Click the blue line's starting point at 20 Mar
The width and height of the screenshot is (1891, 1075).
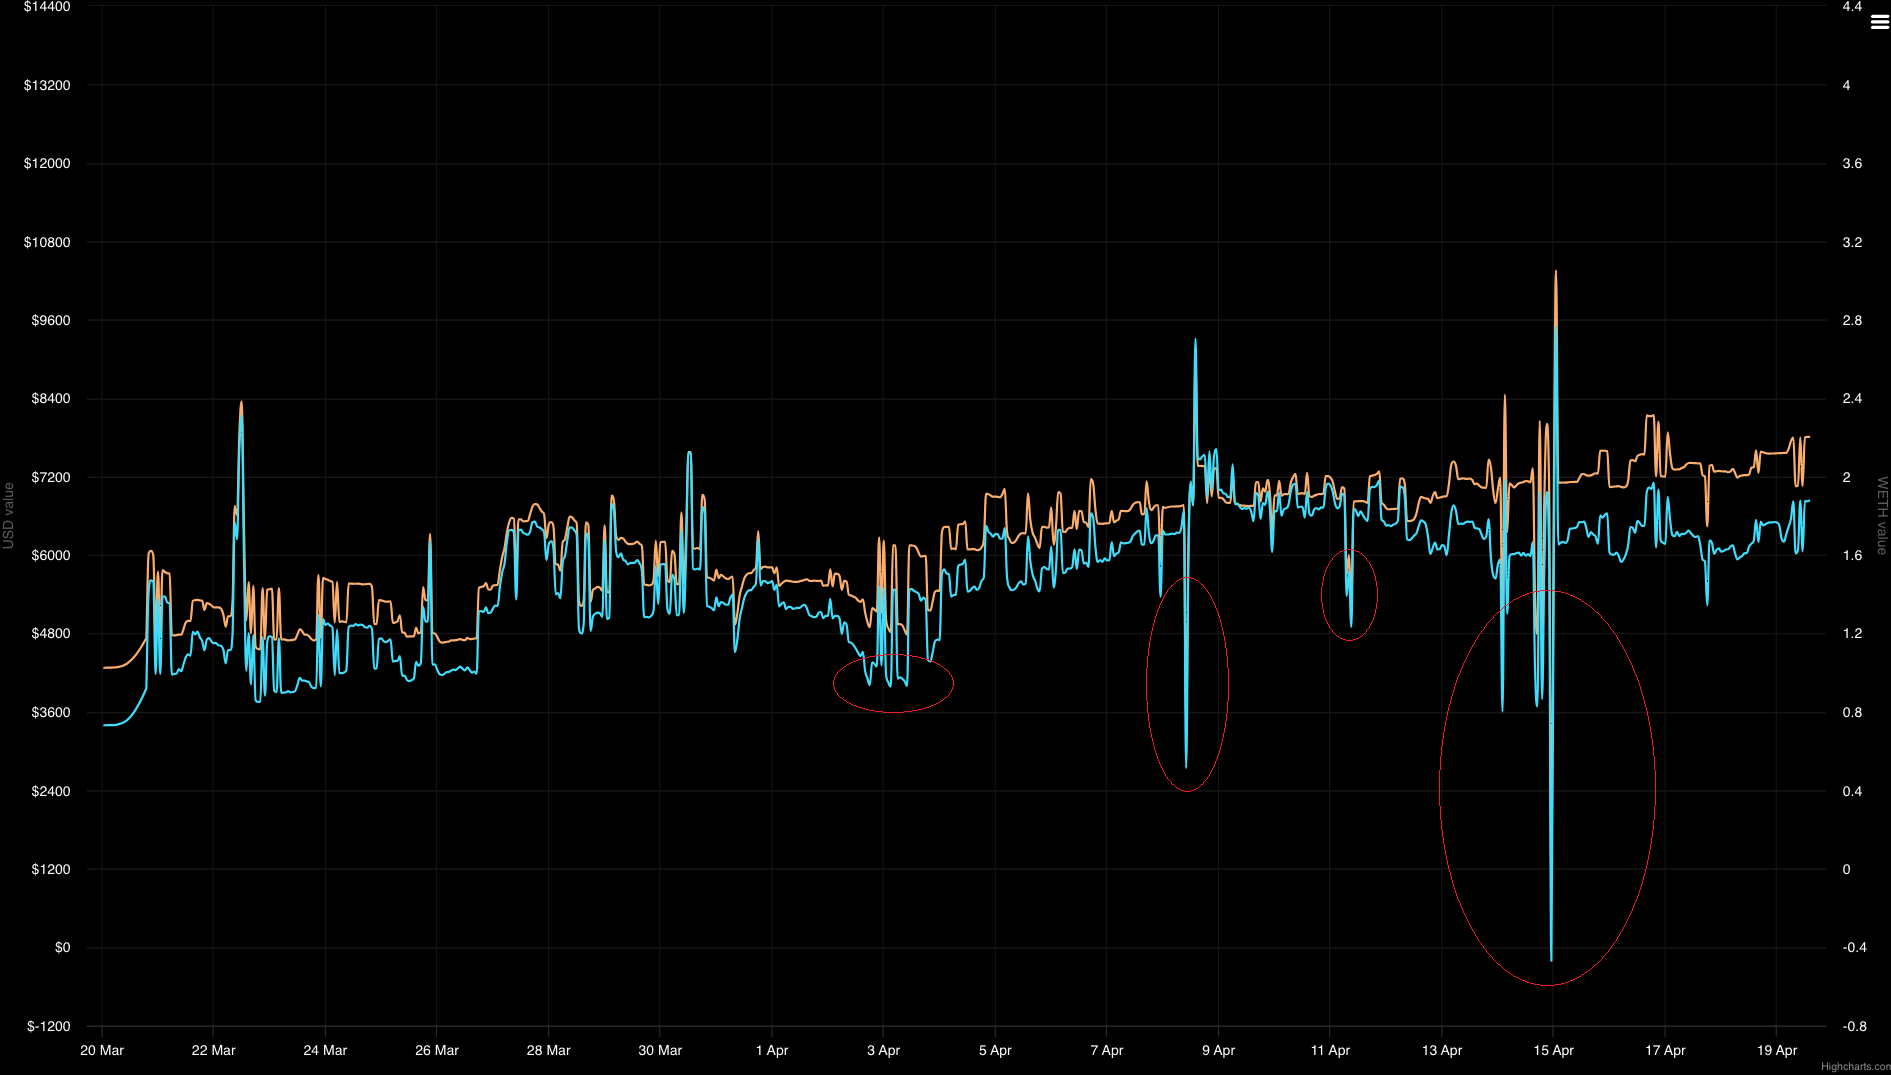coord(104,725)
